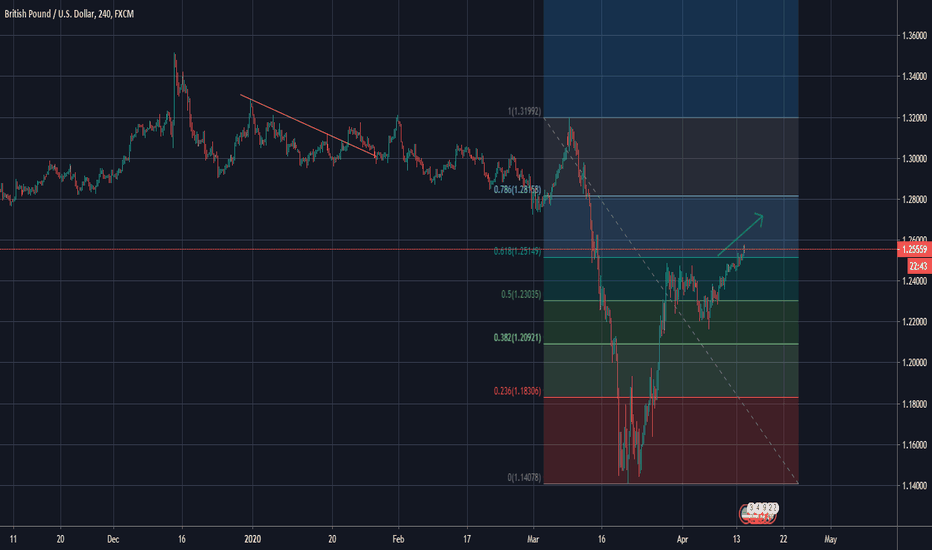Click the 1.36000 price scale label
This screenshot has width=932, height=550.
[914, 36]
